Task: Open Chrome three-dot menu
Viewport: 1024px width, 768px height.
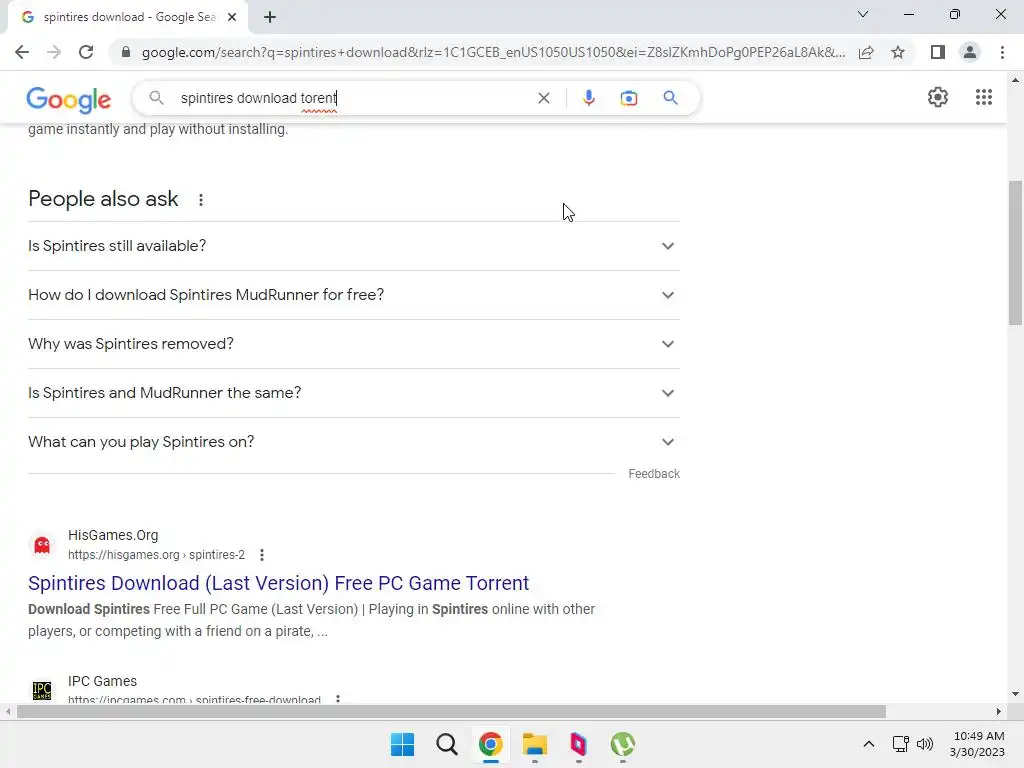Action: 1002,52
